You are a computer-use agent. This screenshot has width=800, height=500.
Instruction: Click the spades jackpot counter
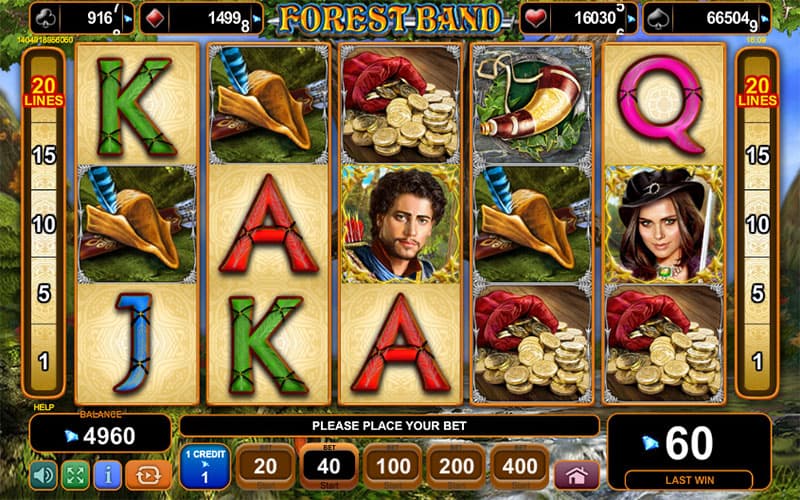click(x=707, y=18)
